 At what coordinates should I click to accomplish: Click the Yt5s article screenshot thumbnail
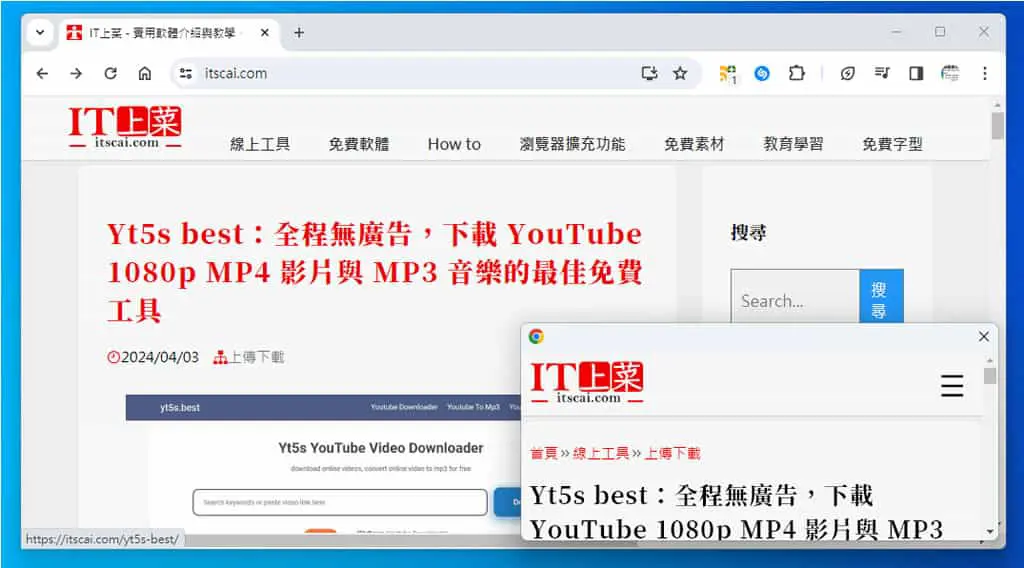(323, 464)
